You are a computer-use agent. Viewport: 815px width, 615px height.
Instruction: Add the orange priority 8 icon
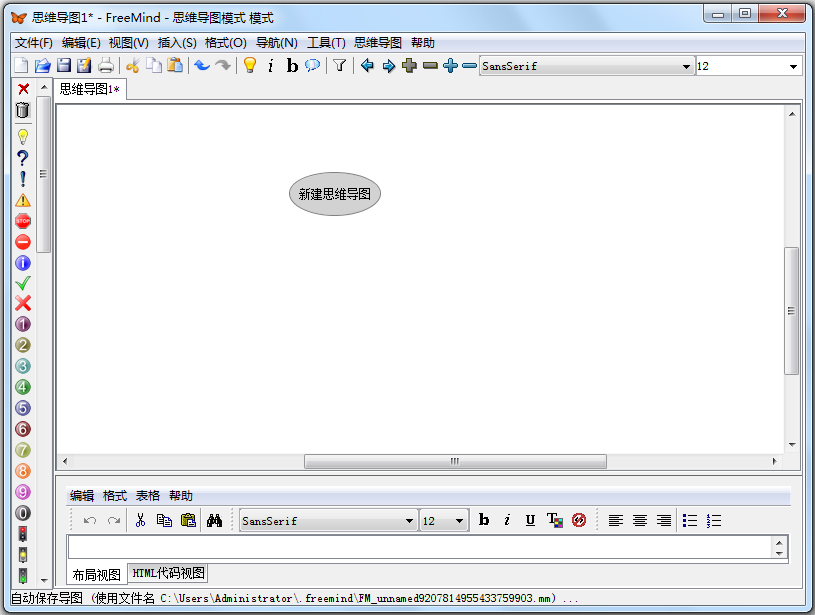click(x=23, y=471)
